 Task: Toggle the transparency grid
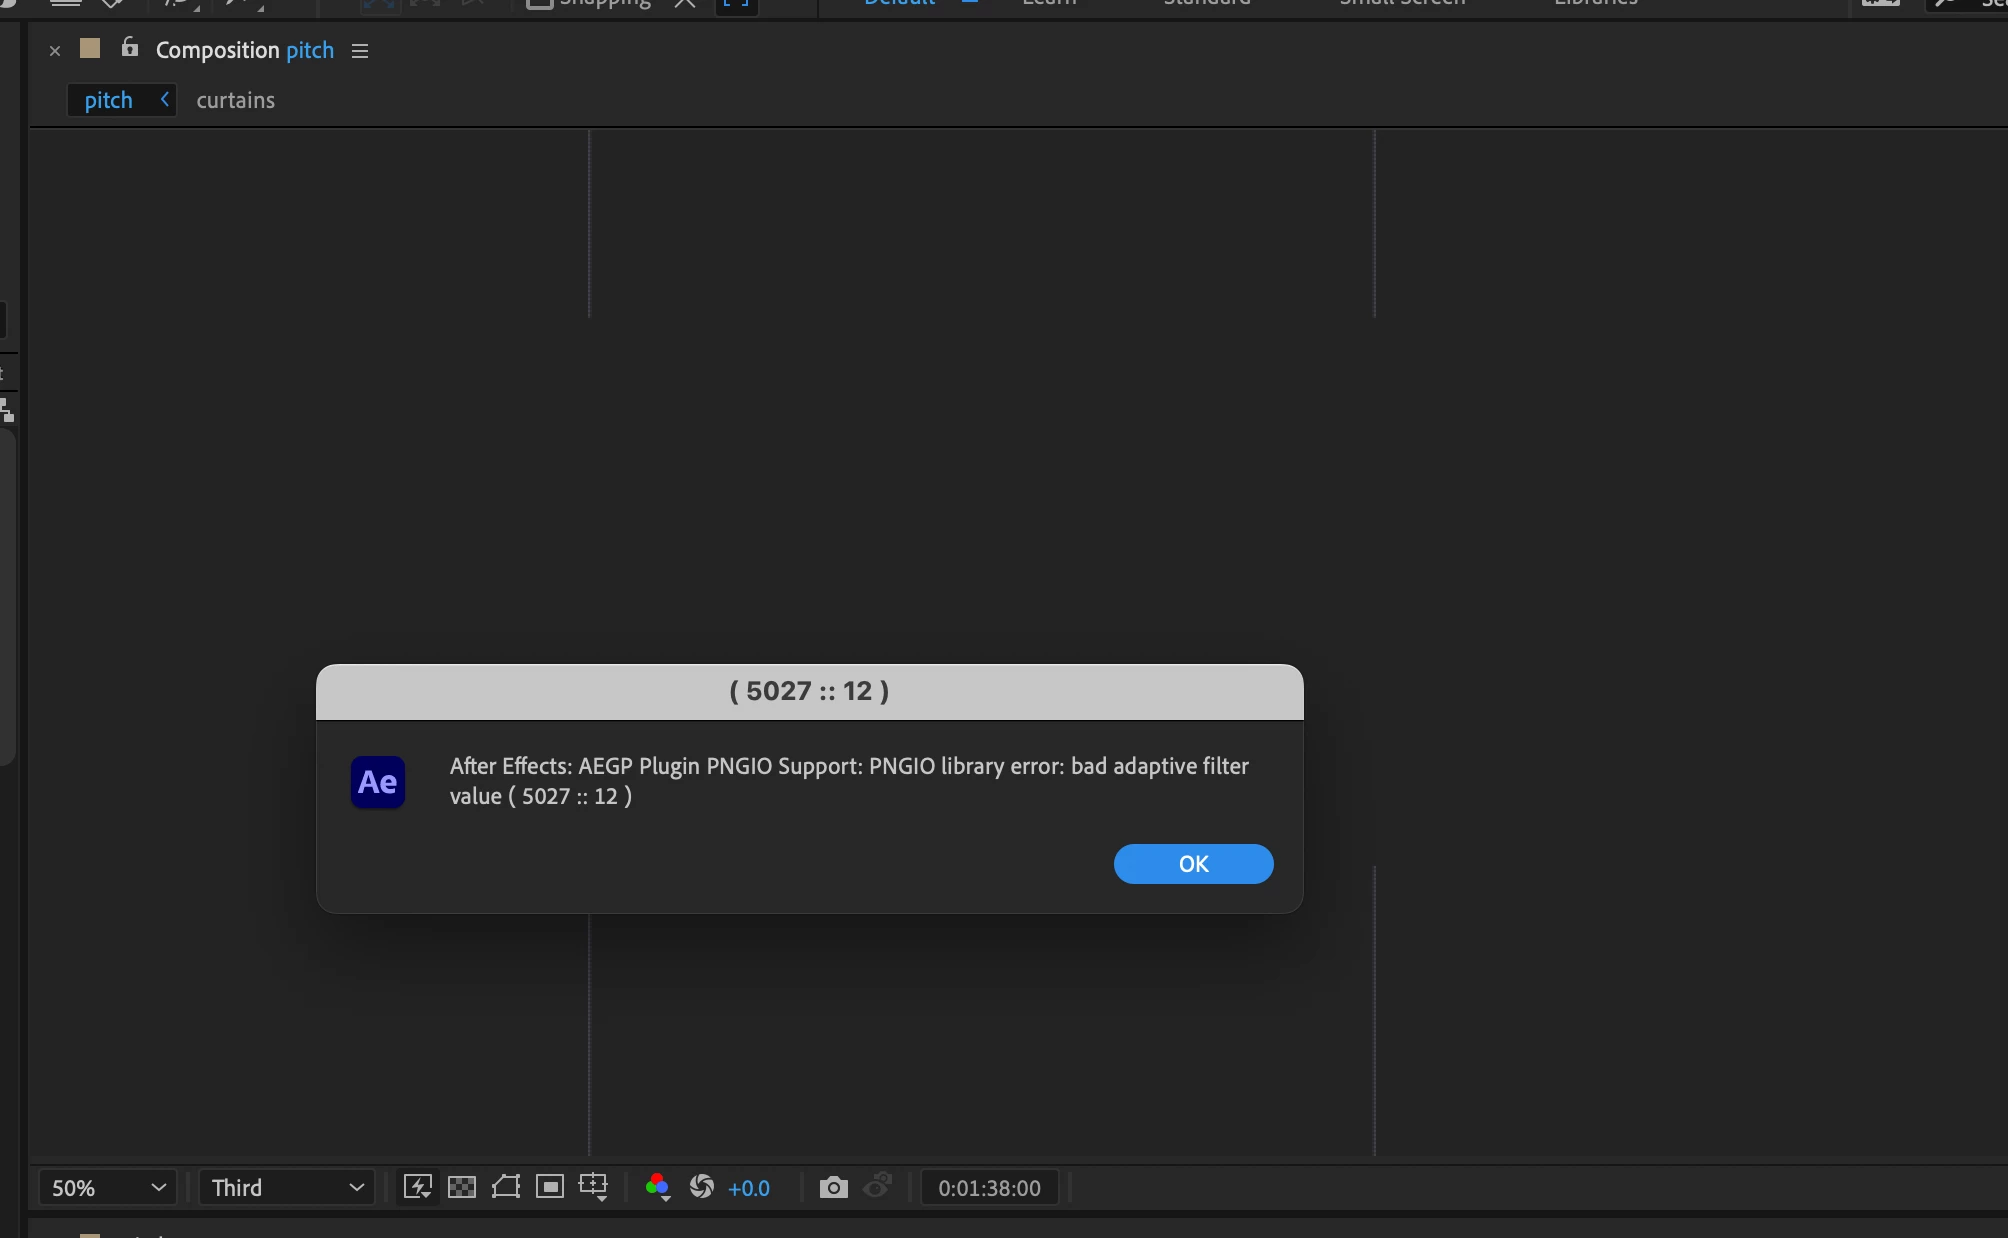[462, 1187]
